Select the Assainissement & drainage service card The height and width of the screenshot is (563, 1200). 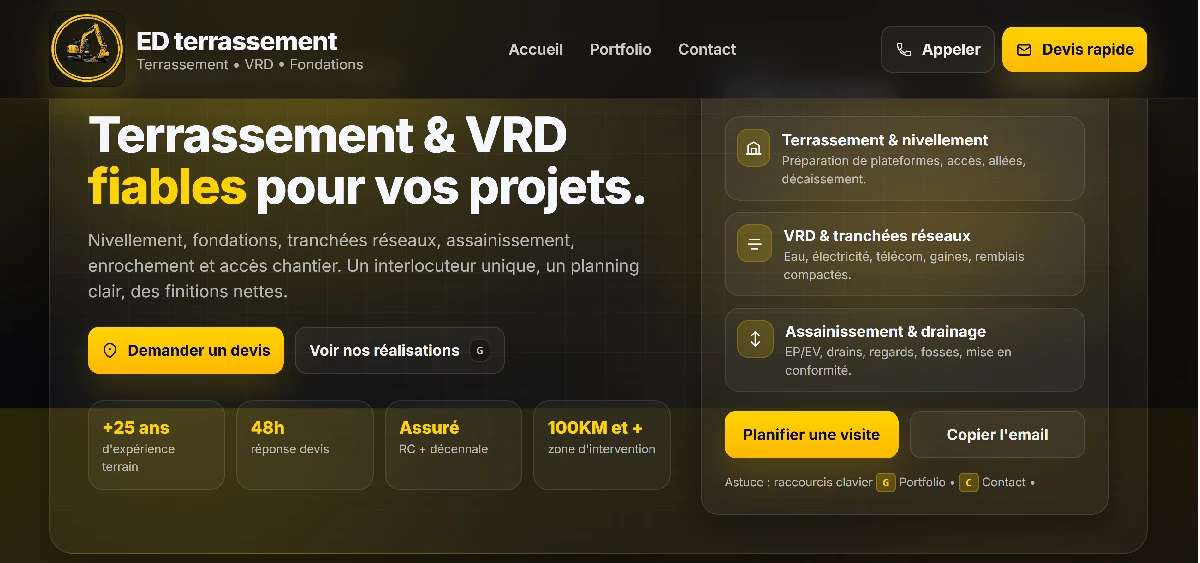coord(905,350)
